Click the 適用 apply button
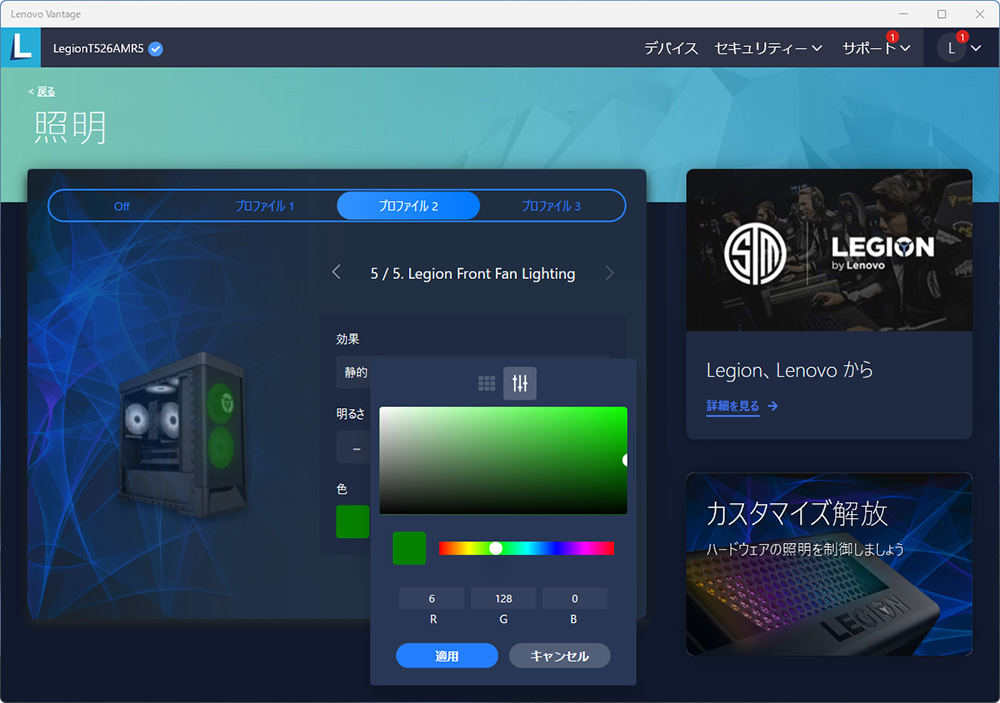This screenshot has width=1000, height=703. coord(447,656)
